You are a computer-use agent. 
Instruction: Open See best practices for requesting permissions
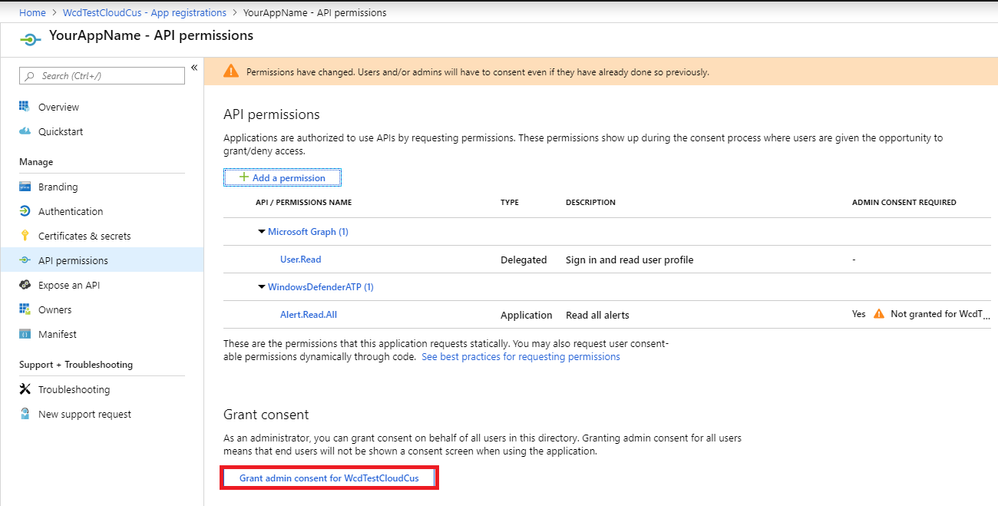(521, 357)
